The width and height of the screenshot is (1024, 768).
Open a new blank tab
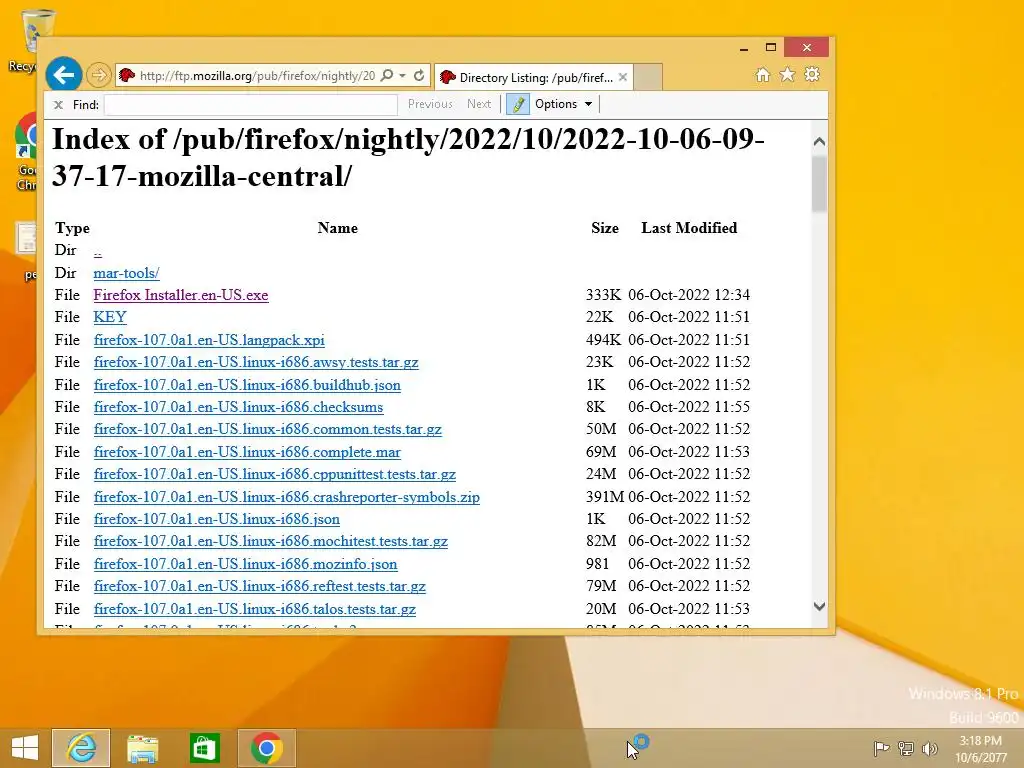648,77
